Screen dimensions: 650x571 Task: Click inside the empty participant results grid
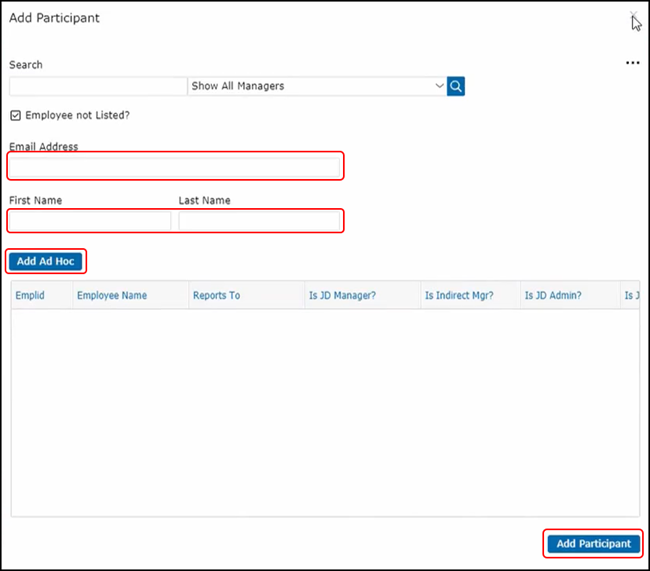click(325, 410)
